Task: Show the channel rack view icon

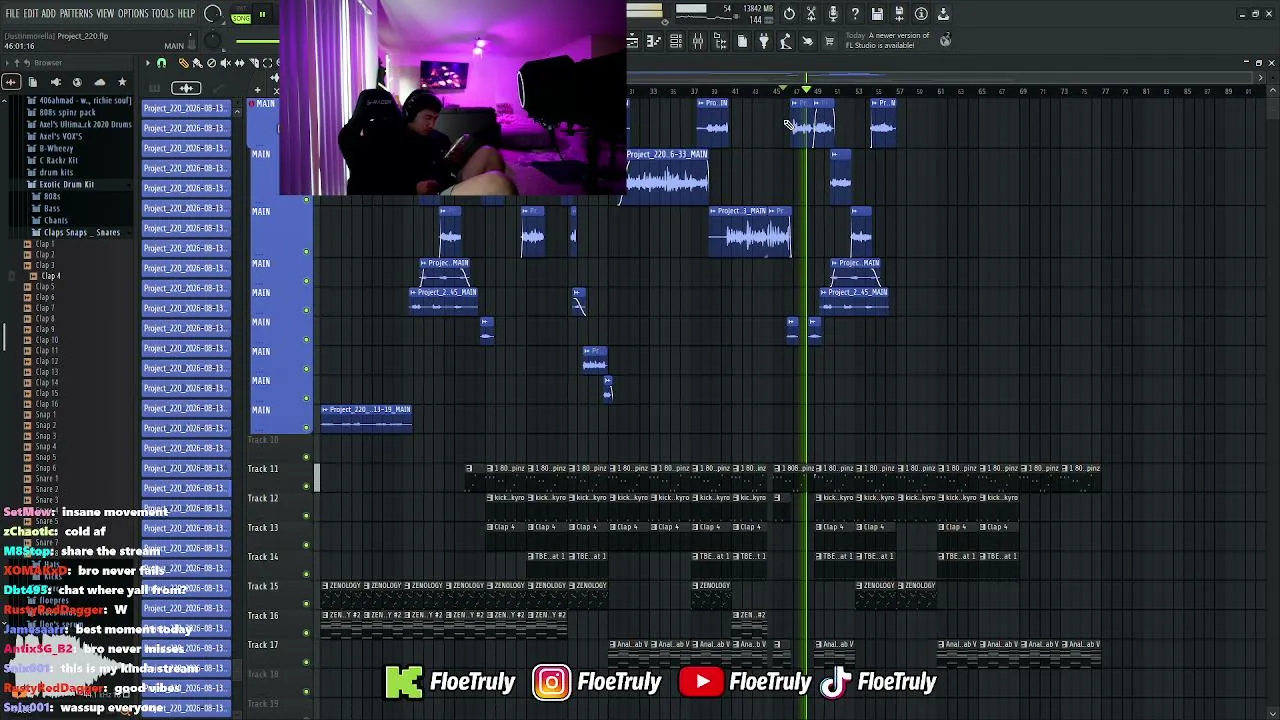Action: [676, 41]
